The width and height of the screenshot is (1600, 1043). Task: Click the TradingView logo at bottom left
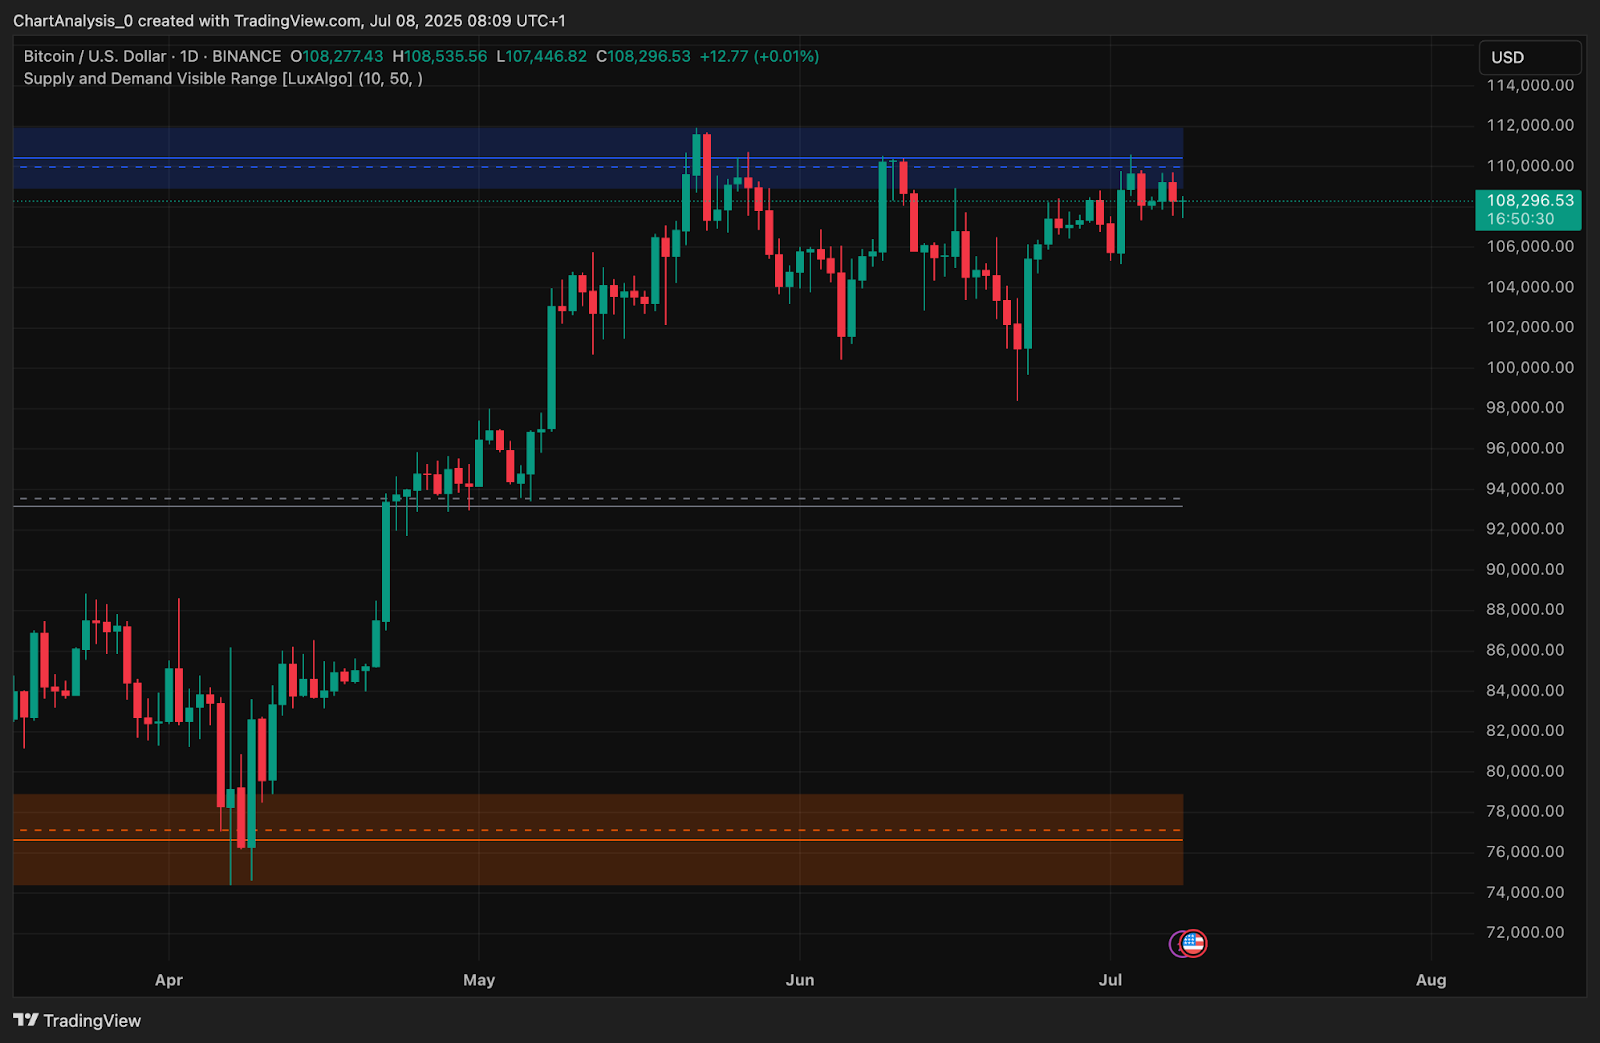pyautogui.click(x=77, y=1020)
